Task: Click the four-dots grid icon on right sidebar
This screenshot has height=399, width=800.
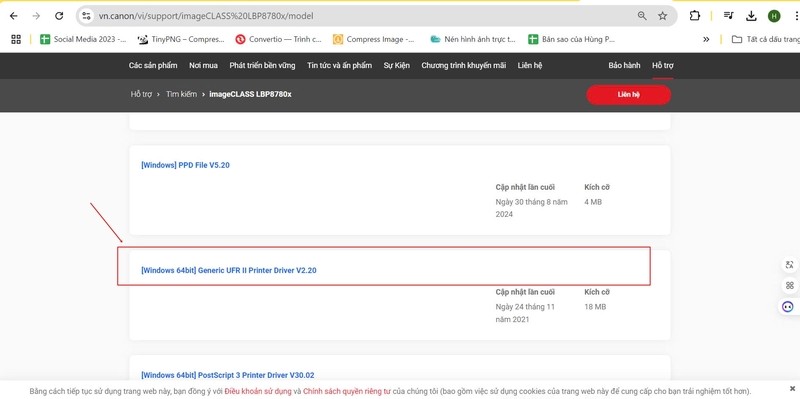Action: (x=790, y=286)
